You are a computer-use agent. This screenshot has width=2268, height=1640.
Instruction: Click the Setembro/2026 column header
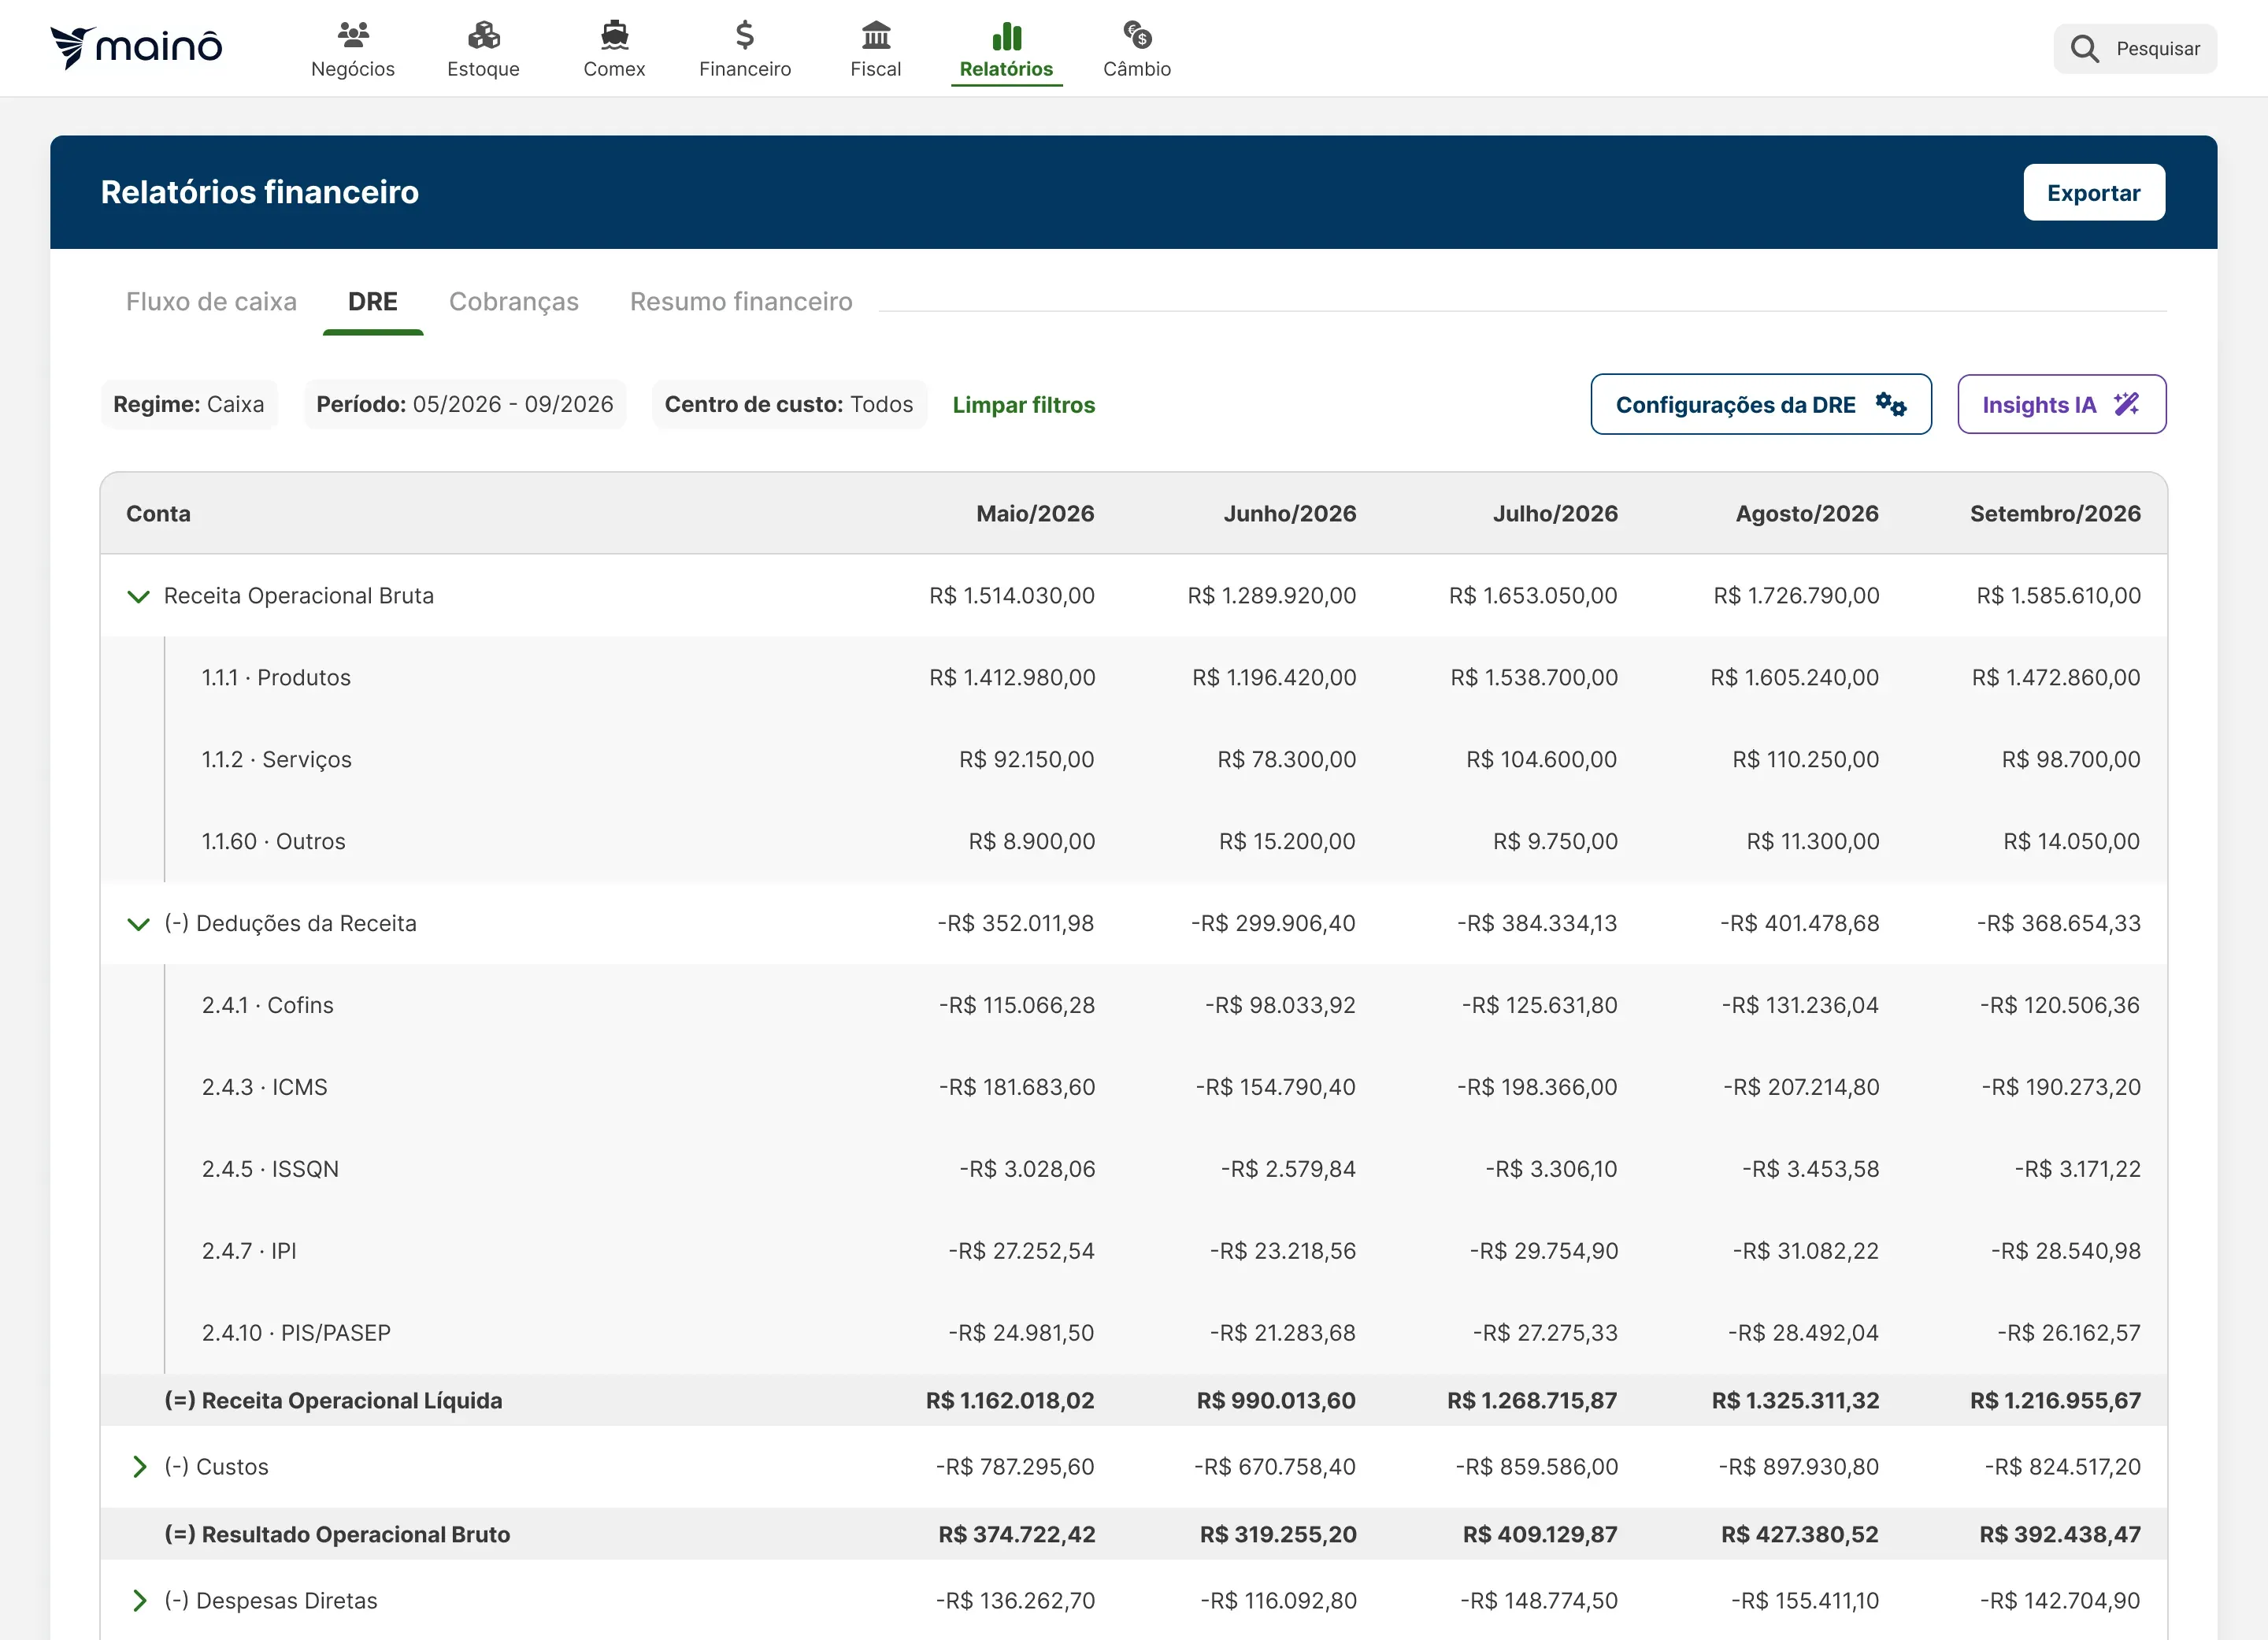coord(2055,514)
